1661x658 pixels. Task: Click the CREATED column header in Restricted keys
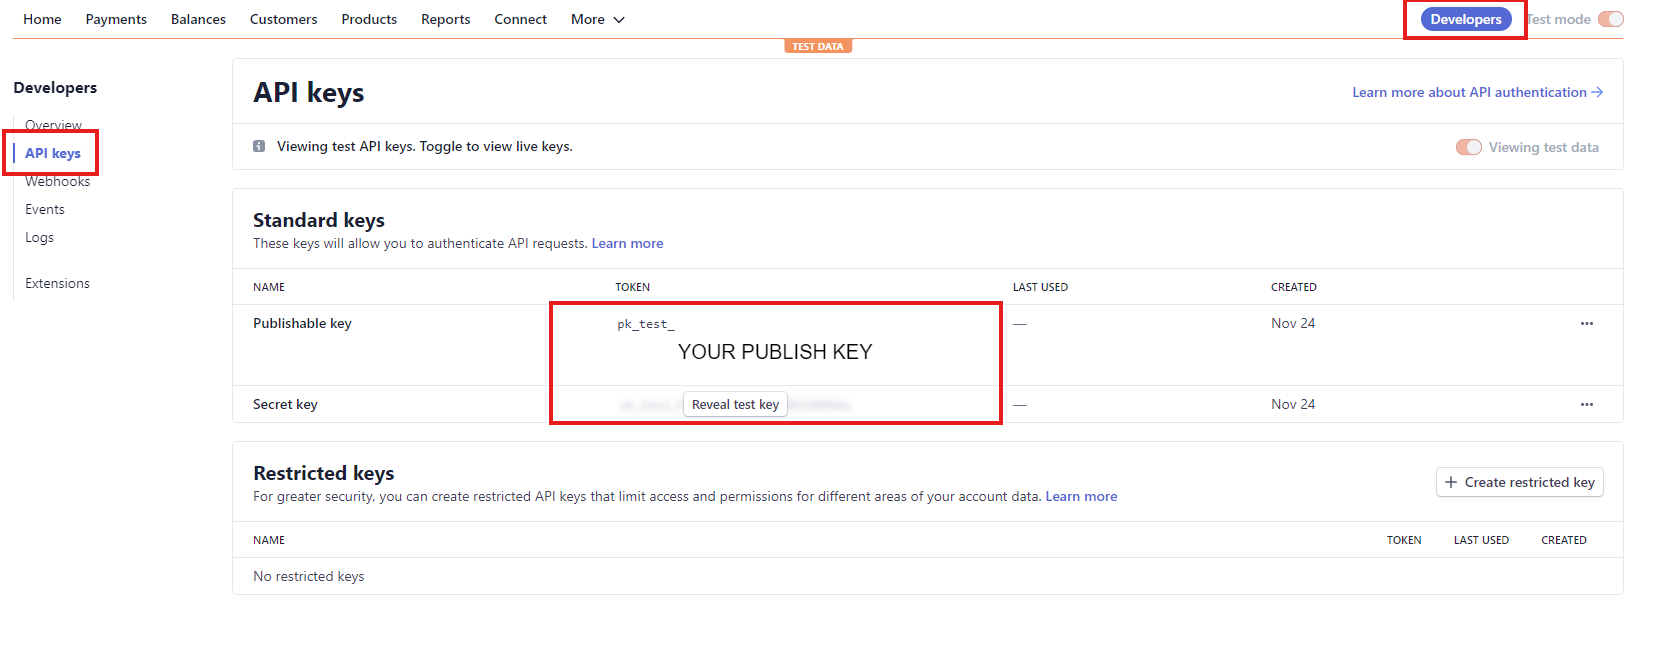coord(1564,540)
